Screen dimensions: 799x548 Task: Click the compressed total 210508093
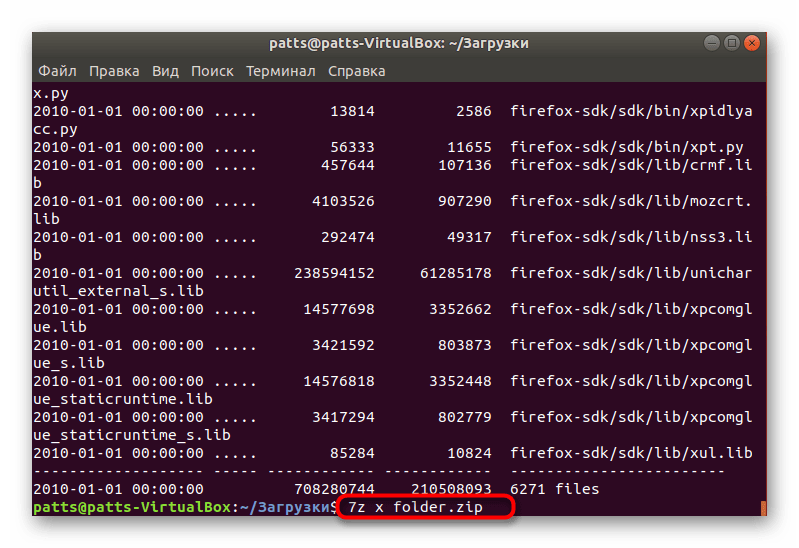[451, 489]
